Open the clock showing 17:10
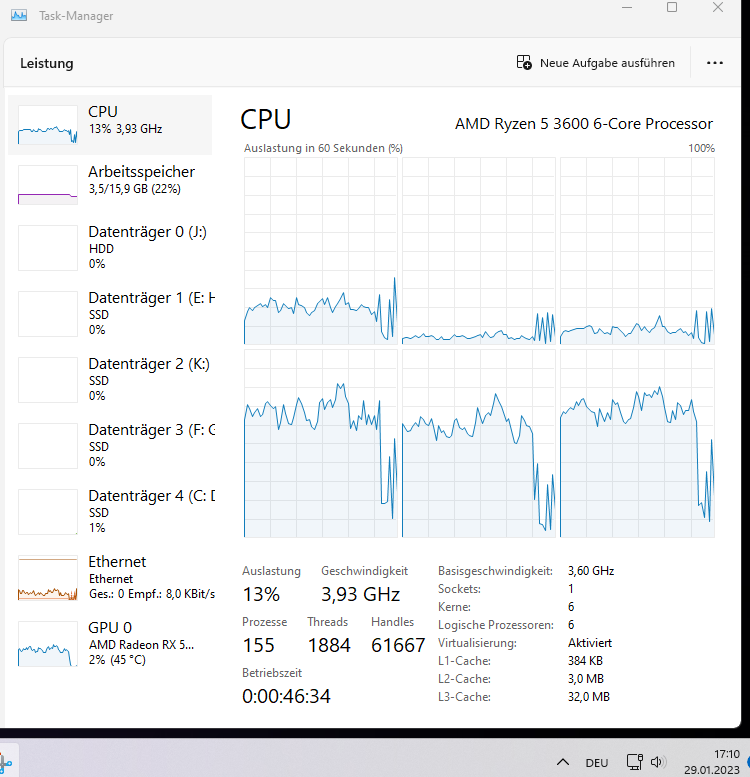Viewport: 750px width, 777px height. click(x=712, y=762)
